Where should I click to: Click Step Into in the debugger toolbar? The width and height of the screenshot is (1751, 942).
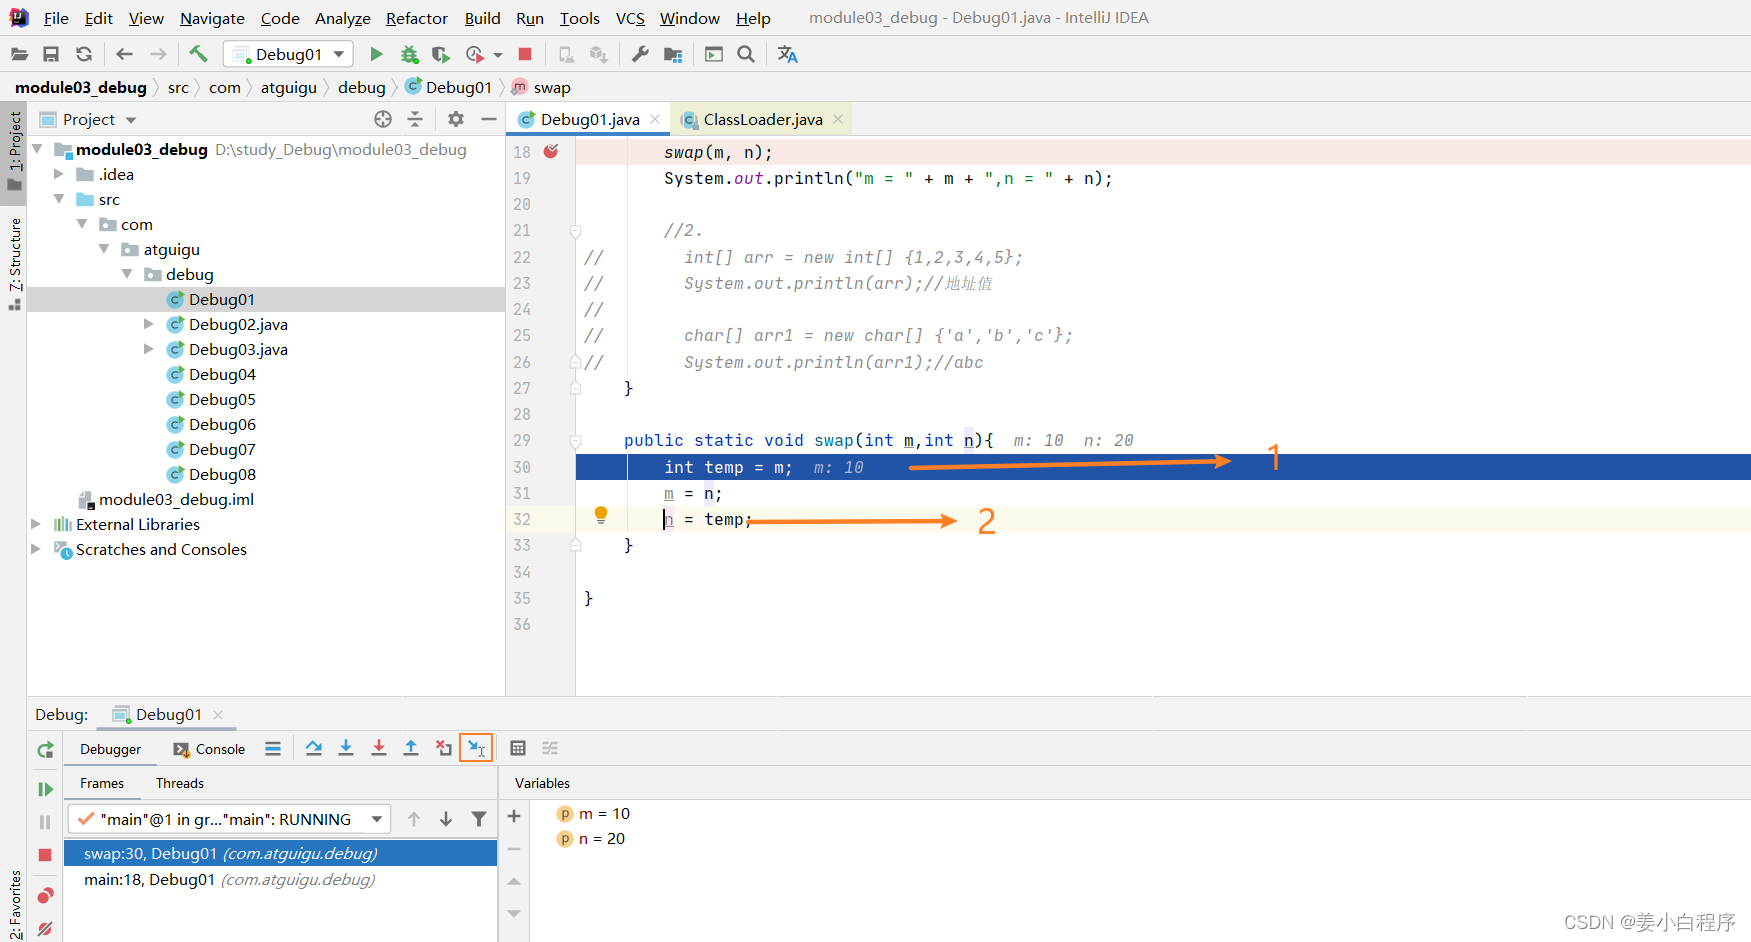coord(346,748)
